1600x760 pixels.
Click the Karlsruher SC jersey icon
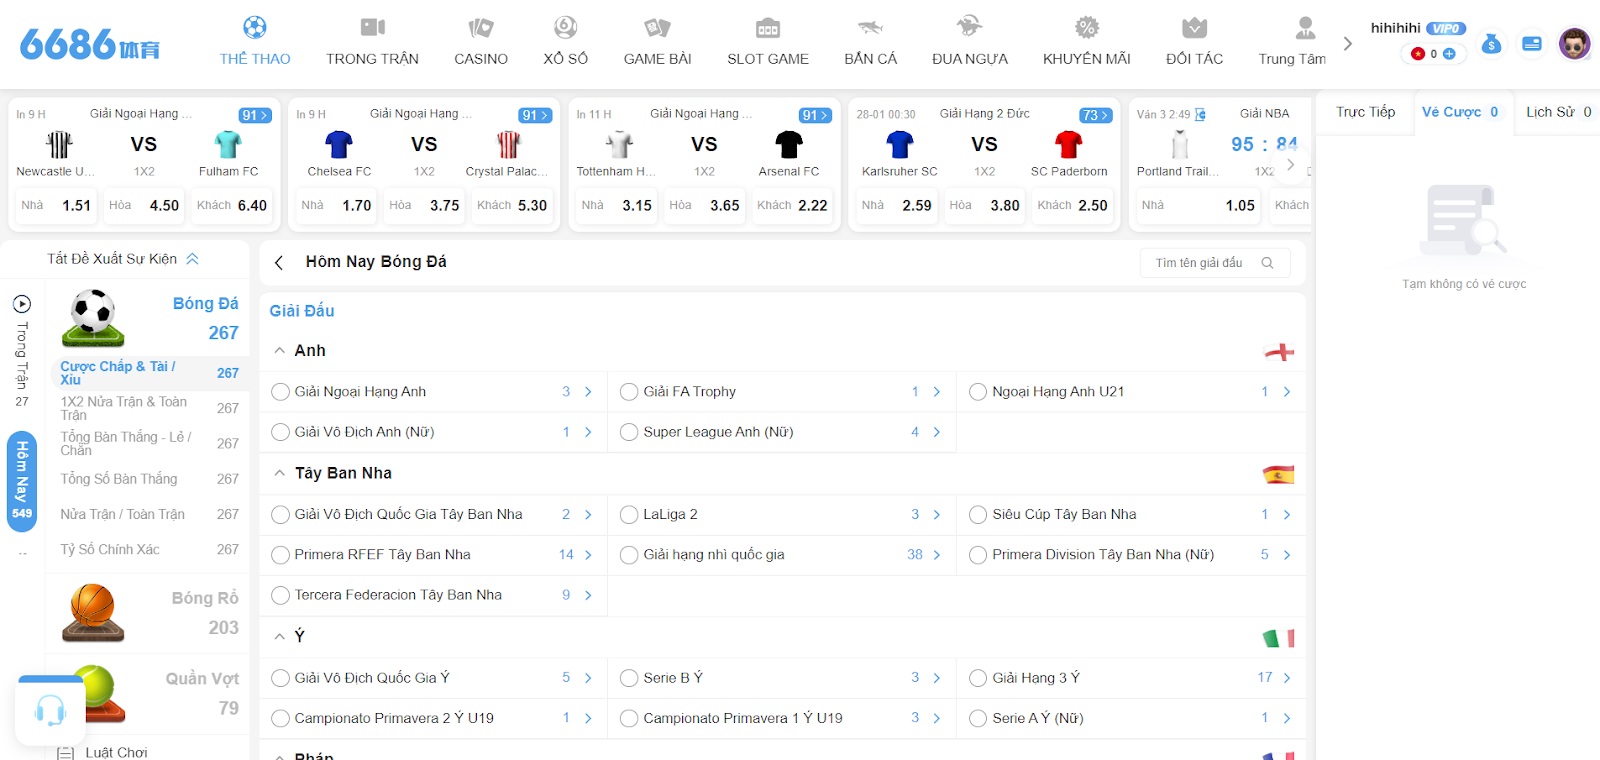900,145
